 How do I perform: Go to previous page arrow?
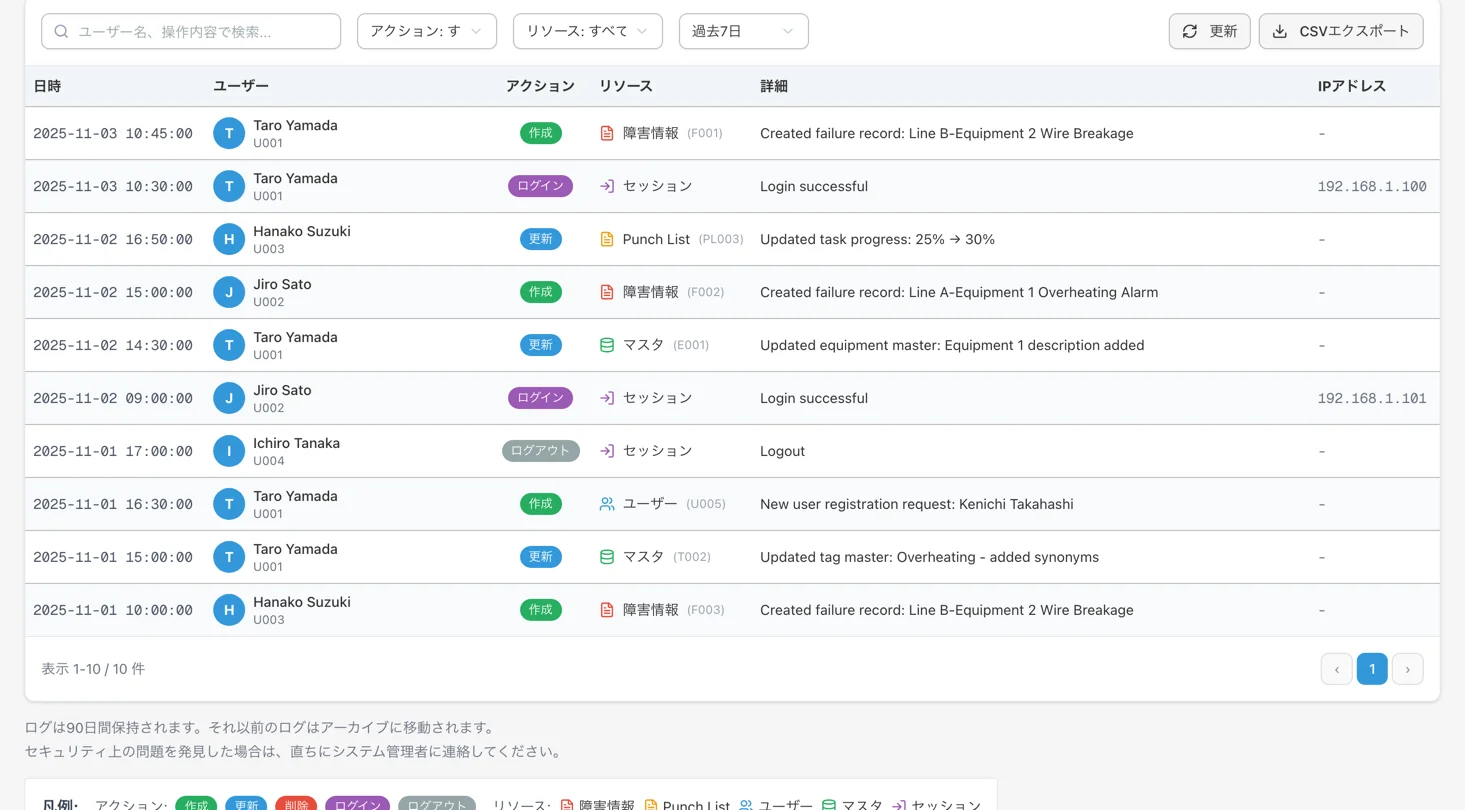(x=1336, y=669)
